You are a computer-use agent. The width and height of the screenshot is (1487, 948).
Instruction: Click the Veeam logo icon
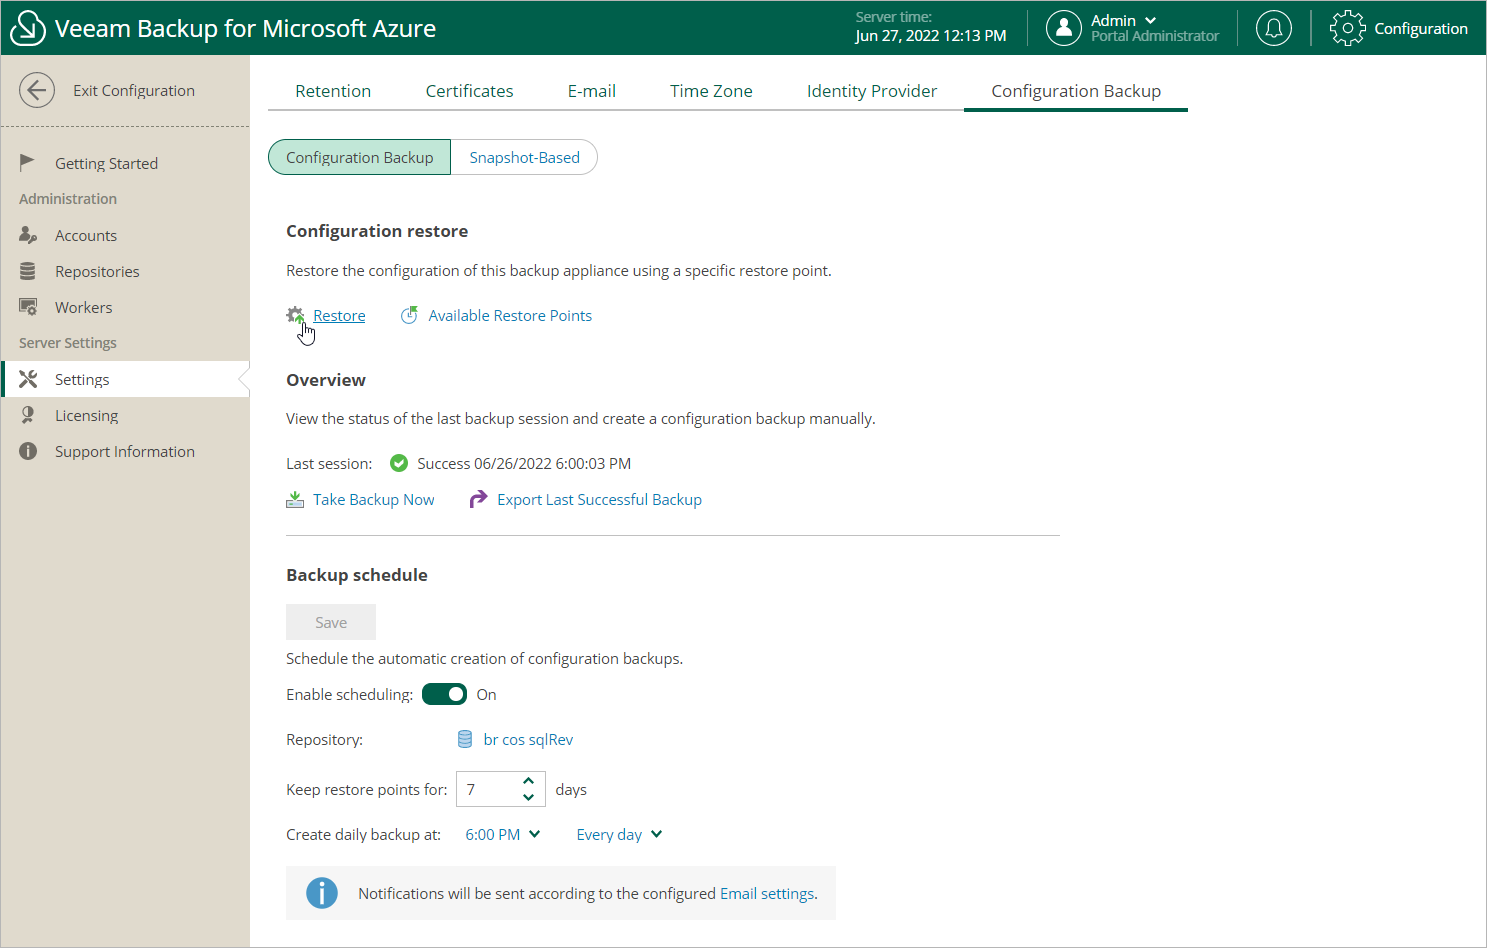coord(27,28)
